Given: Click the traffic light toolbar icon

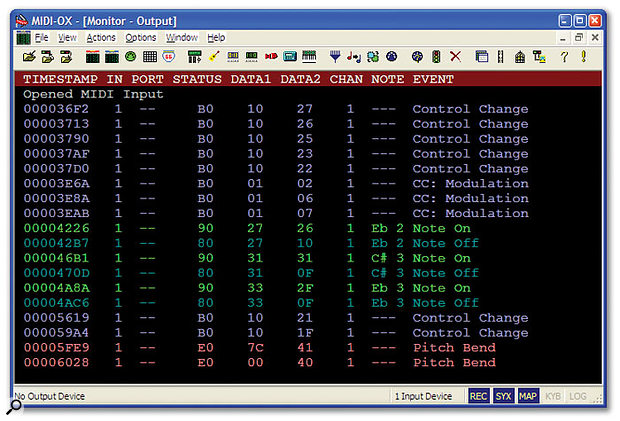Looking at the screenshot, I should pyautogui.click(x=435, y=56).
